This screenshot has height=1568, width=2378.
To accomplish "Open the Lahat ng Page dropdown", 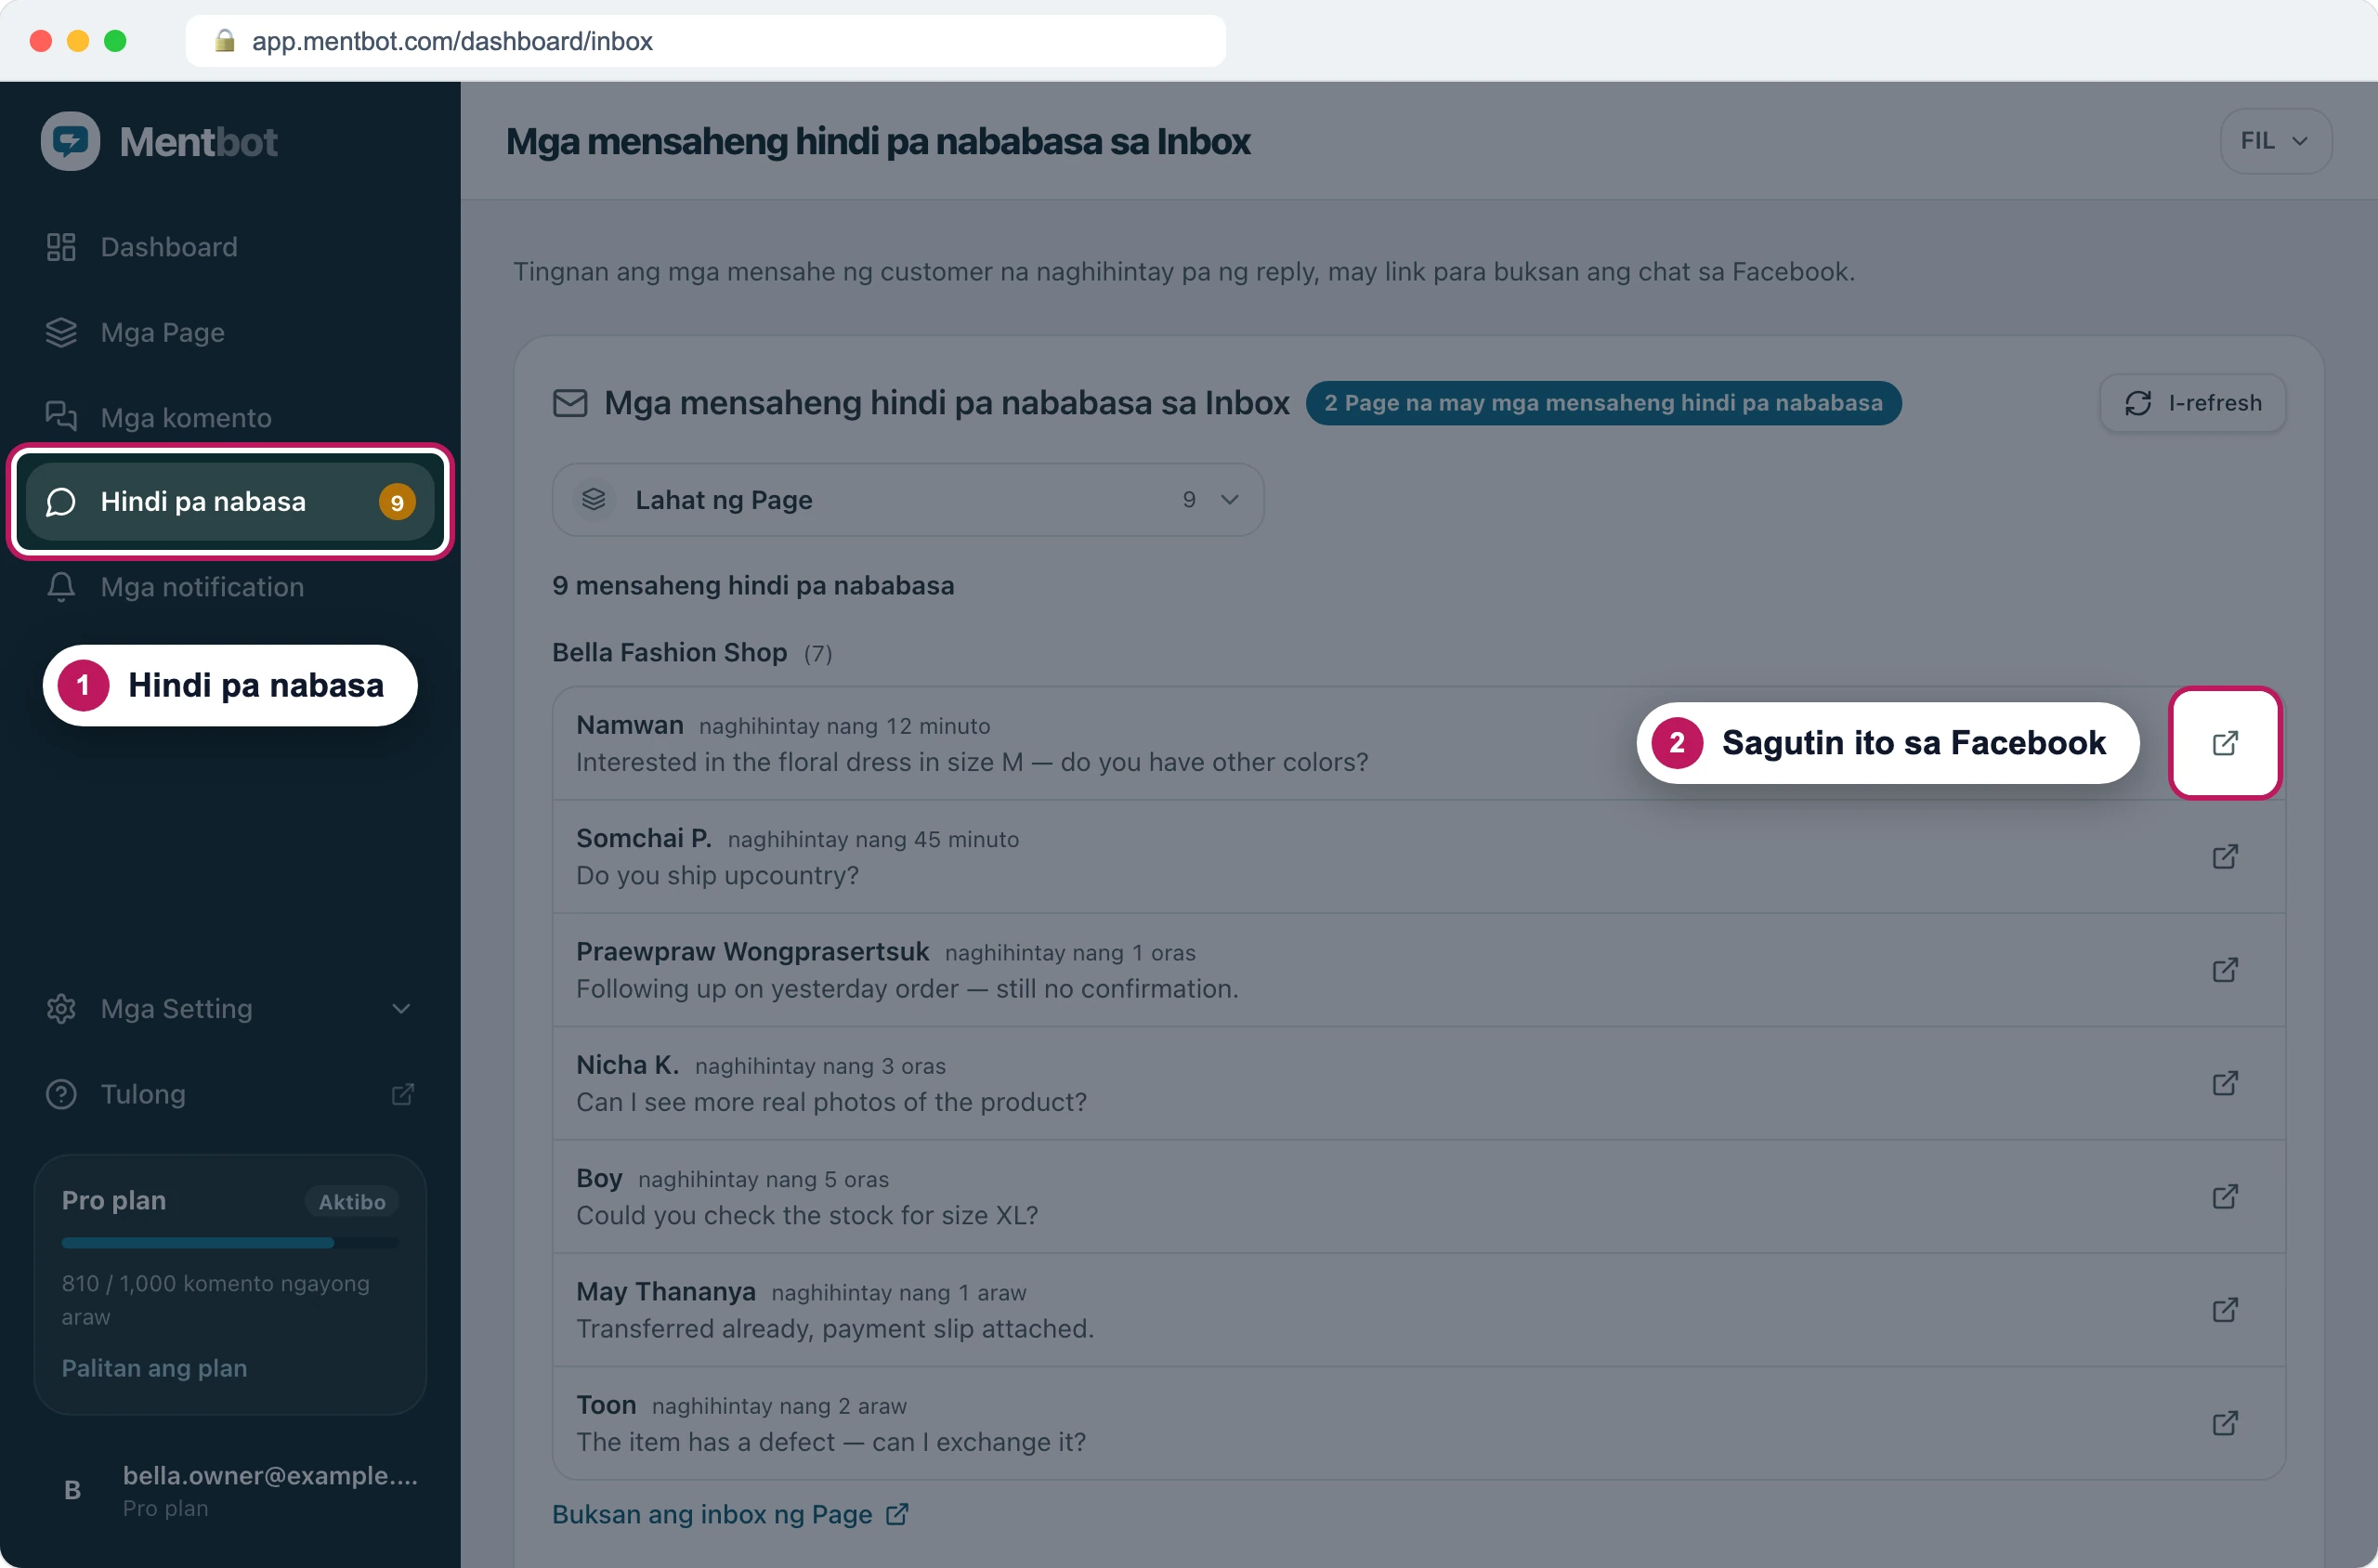I will (x=907, y=499).
